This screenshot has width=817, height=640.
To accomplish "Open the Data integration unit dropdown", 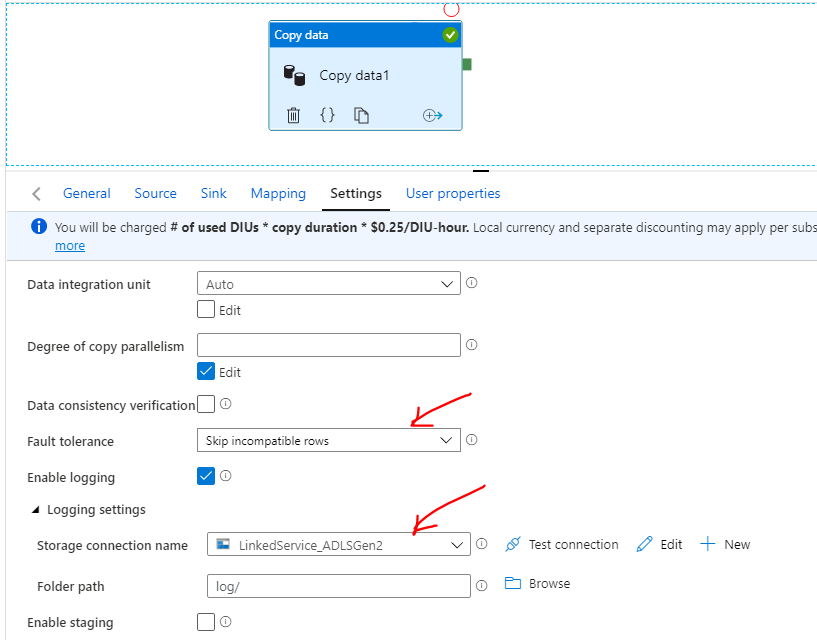I will tap(447, 283).
